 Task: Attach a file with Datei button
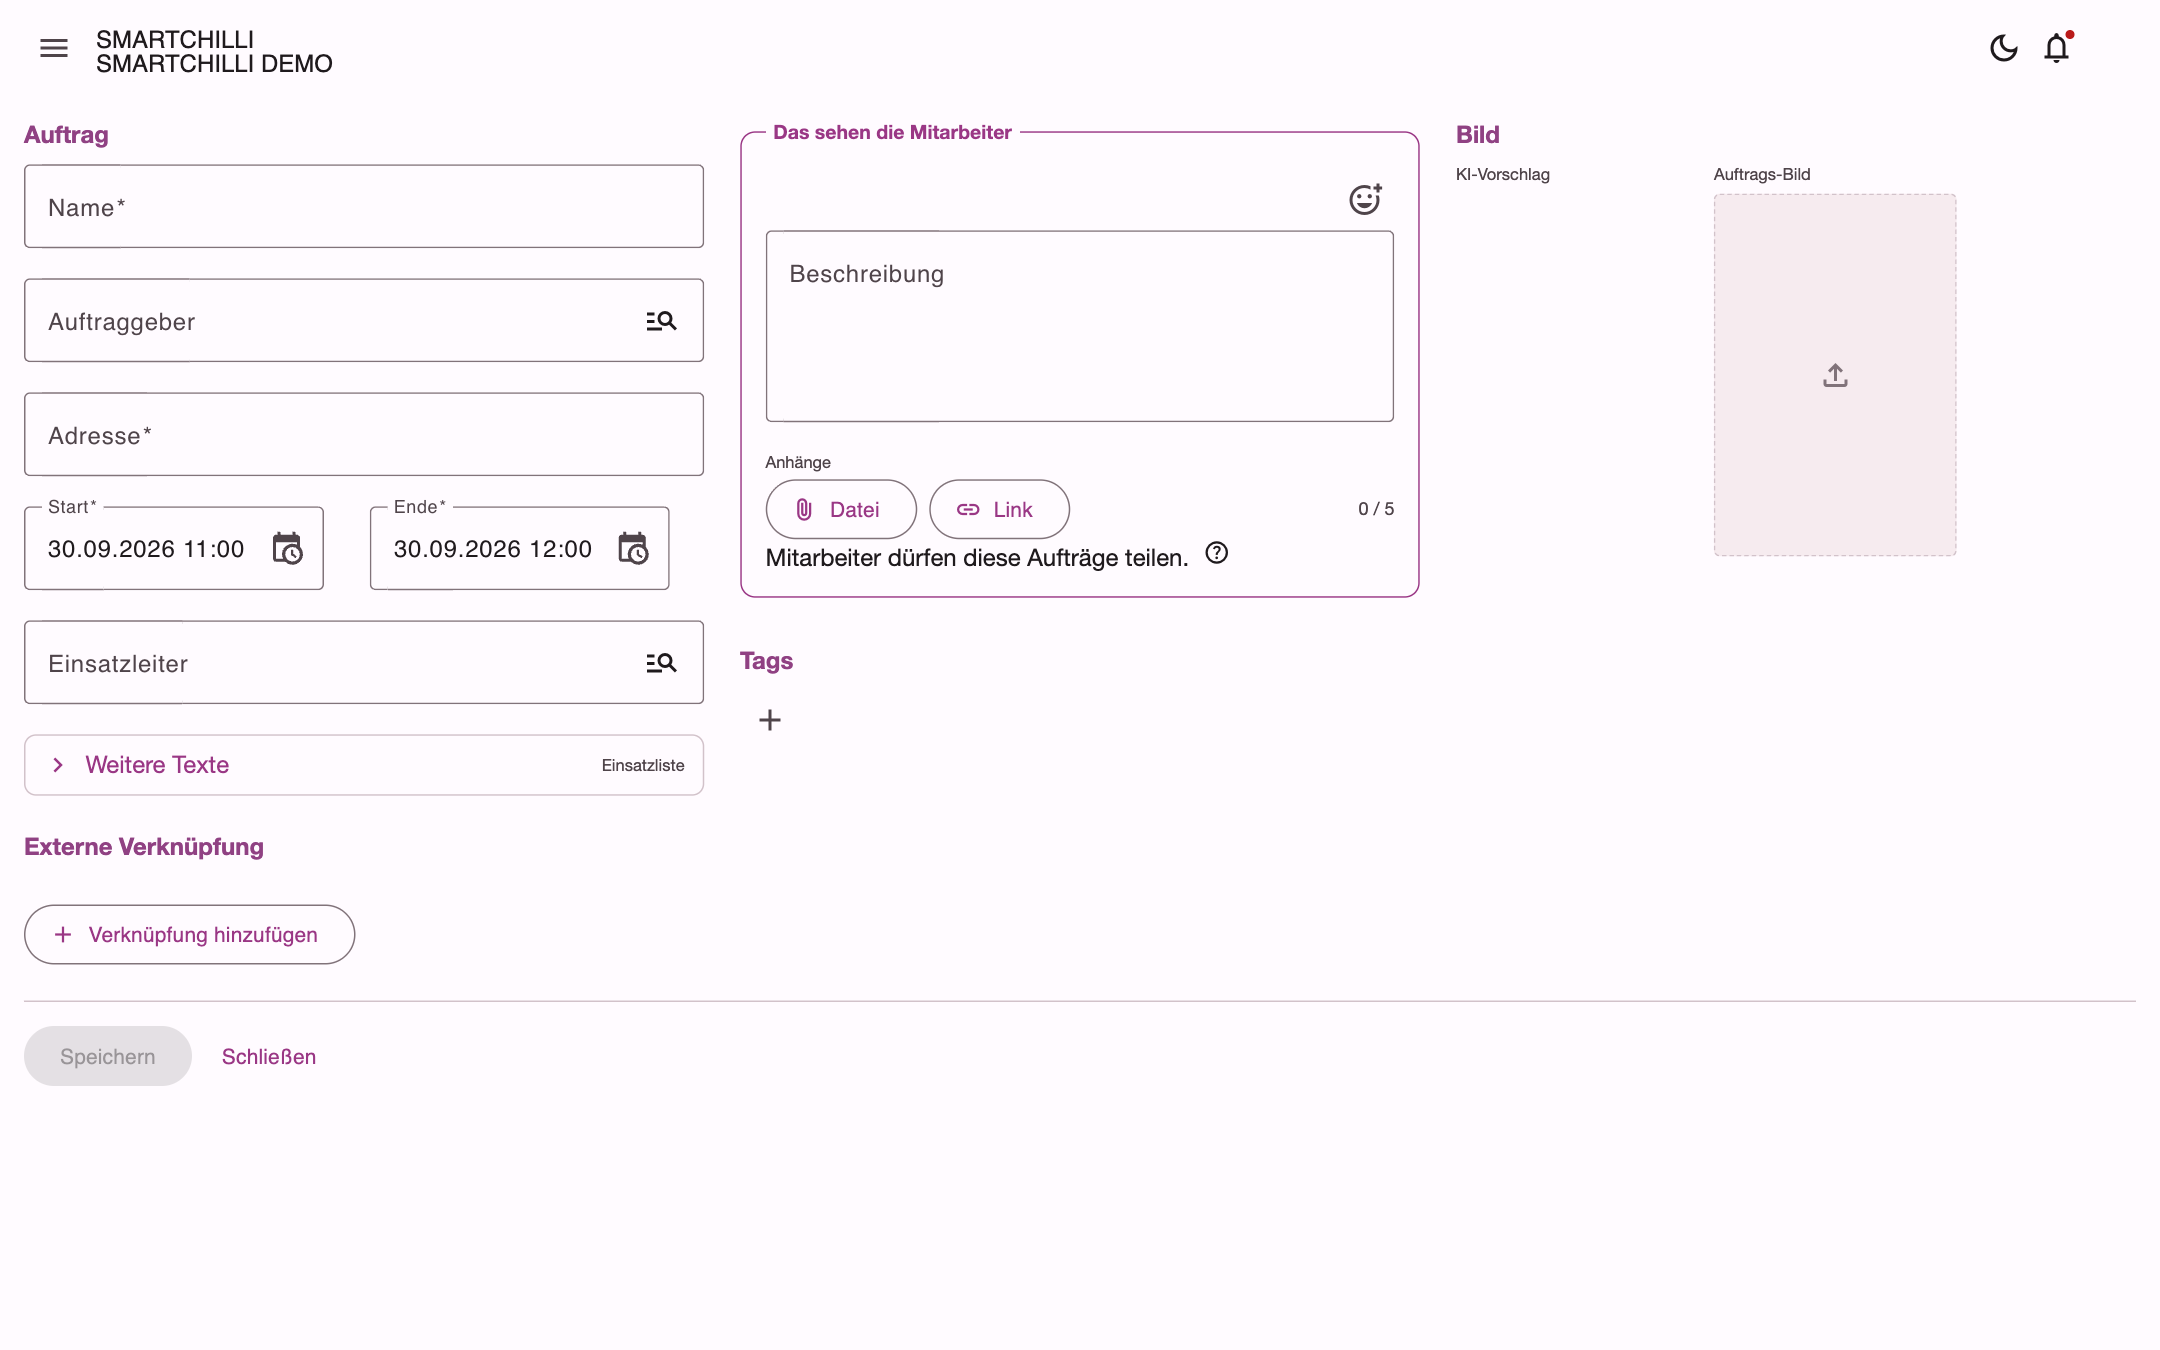(841, 510)
